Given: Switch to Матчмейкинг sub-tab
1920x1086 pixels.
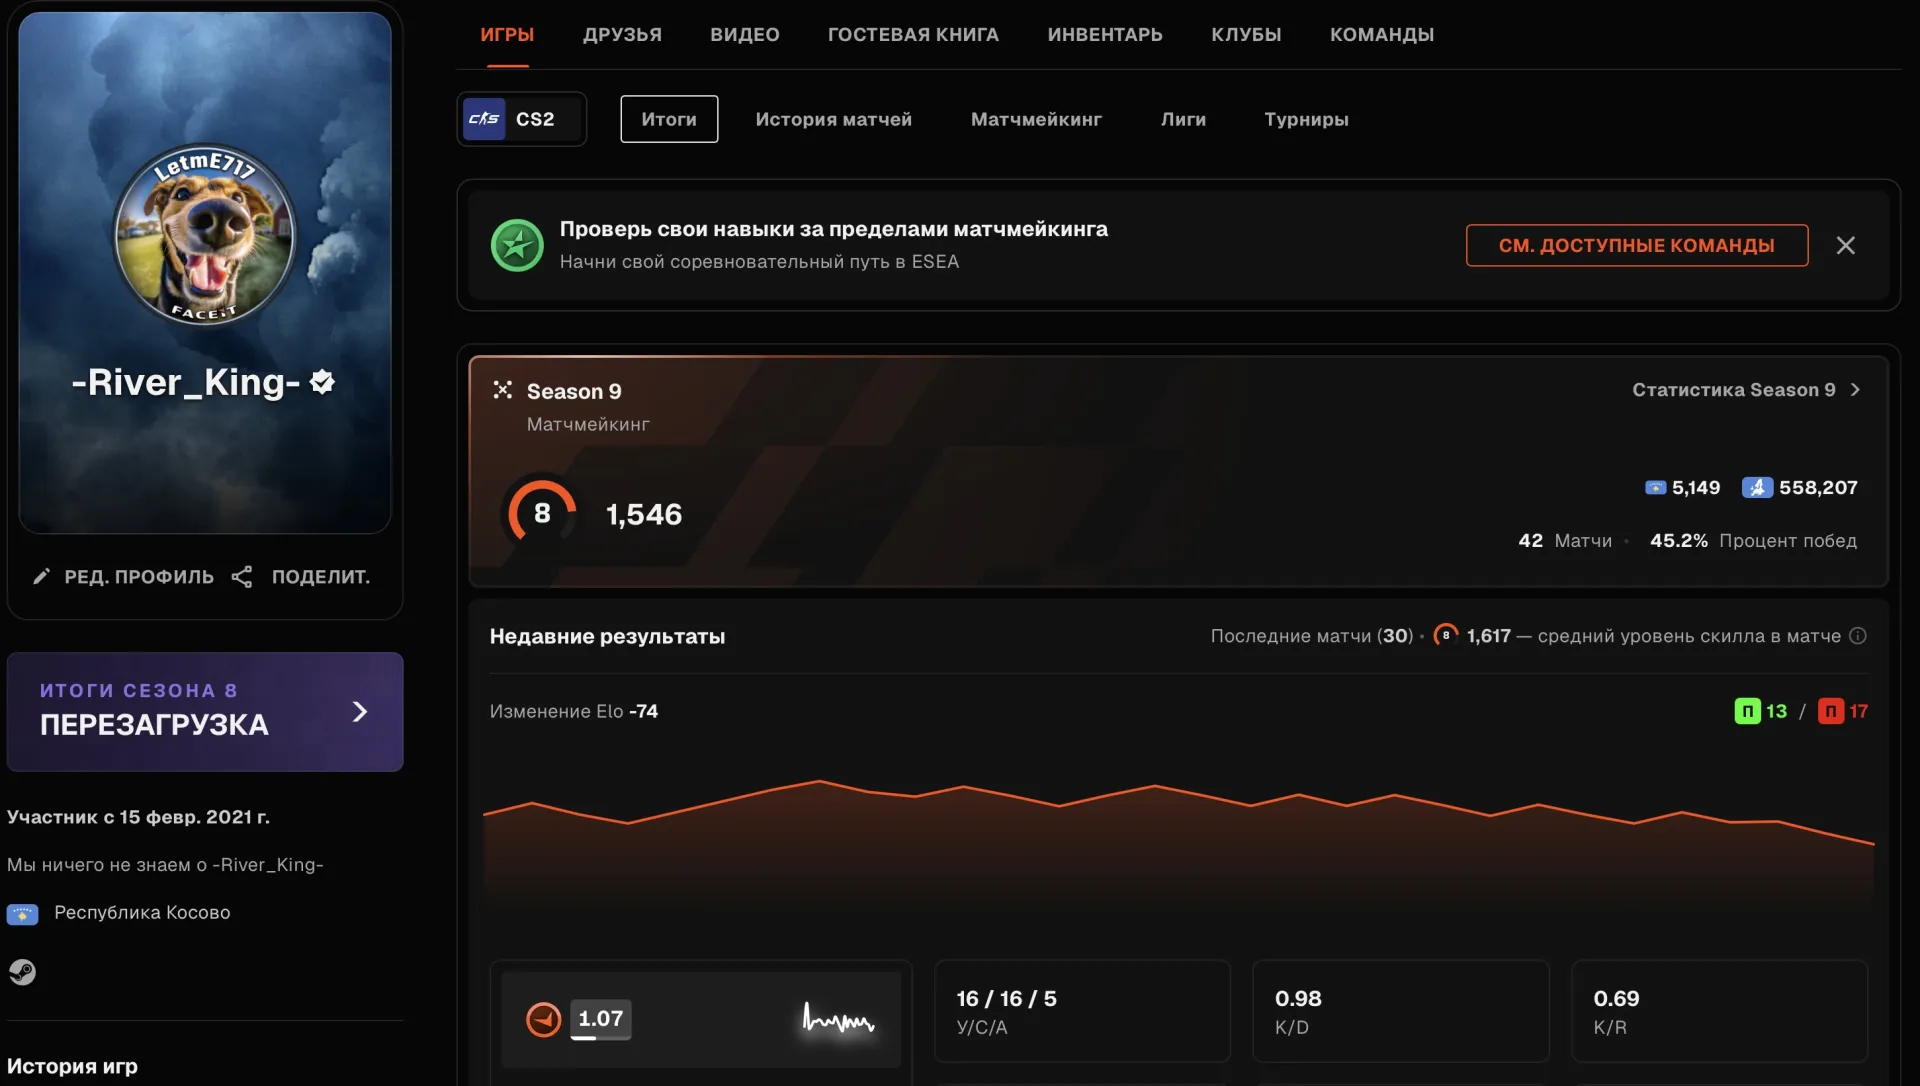Looking at the screenshot, I should coord(1036,119).
